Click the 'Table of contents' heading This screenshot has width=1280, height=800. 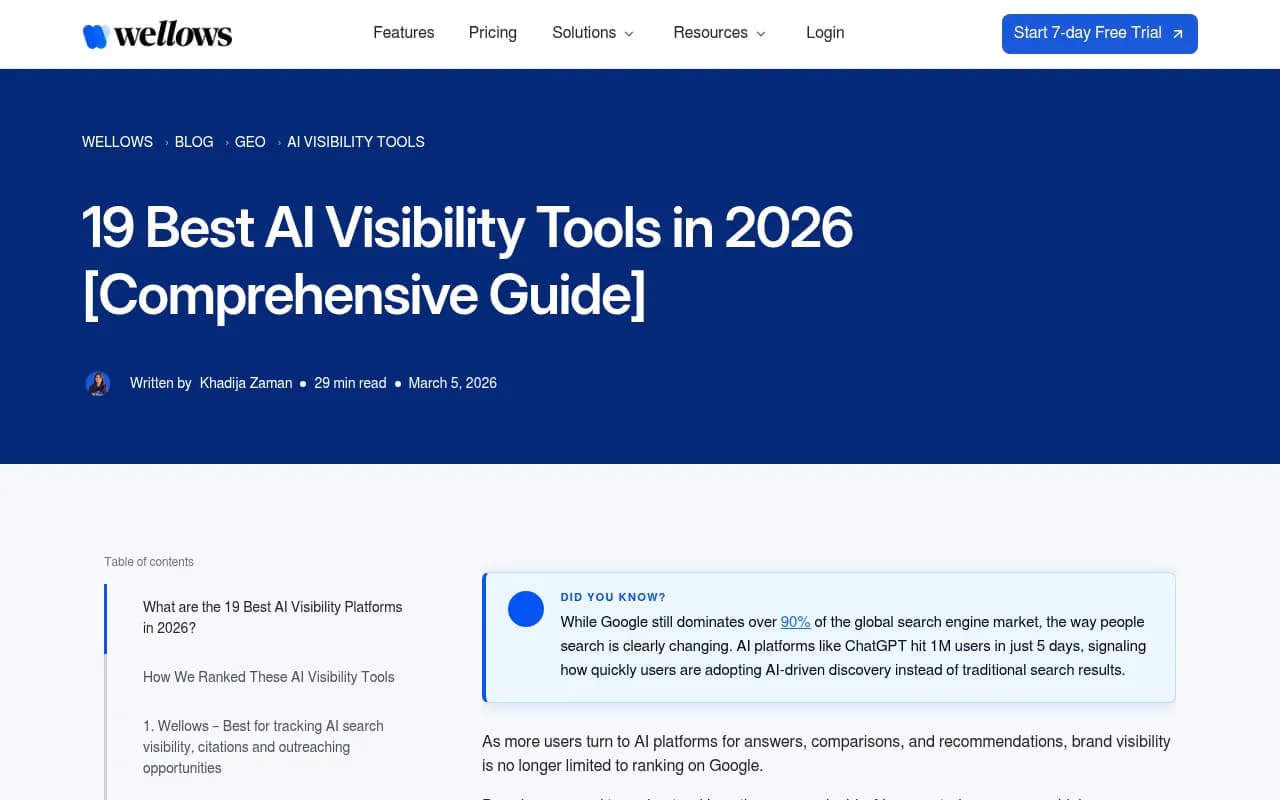[x=149, y=562]
